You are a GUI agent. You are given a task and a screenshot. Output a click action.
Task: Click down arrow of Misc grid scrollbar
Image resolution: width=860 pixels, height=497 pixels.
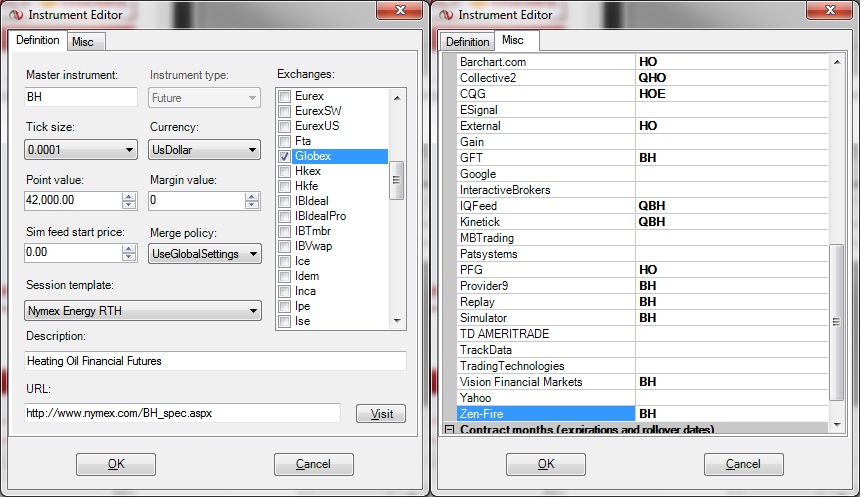point(837,425)
